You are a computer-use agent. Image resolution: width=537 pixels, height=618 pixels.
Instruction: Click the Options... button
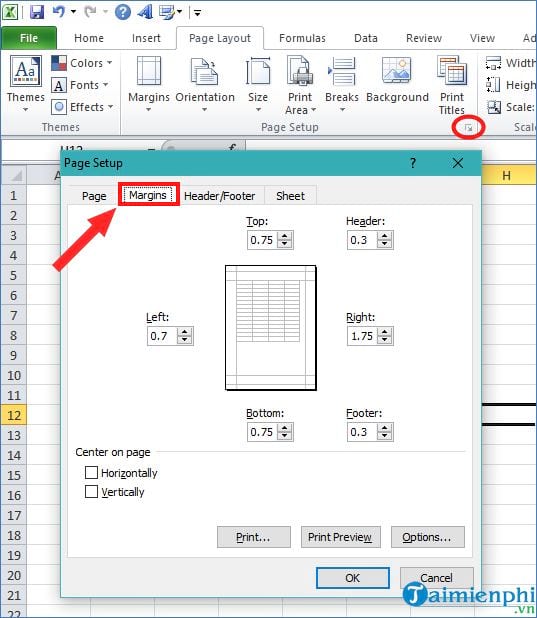coord(427,537)
